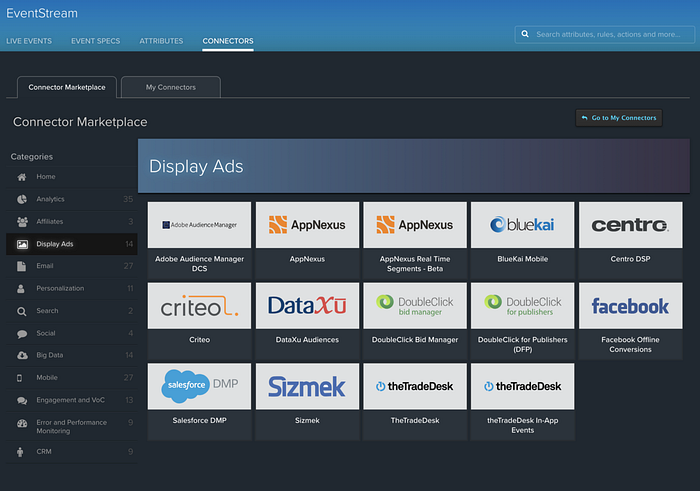Select the Email document icon

pos(21,266)
